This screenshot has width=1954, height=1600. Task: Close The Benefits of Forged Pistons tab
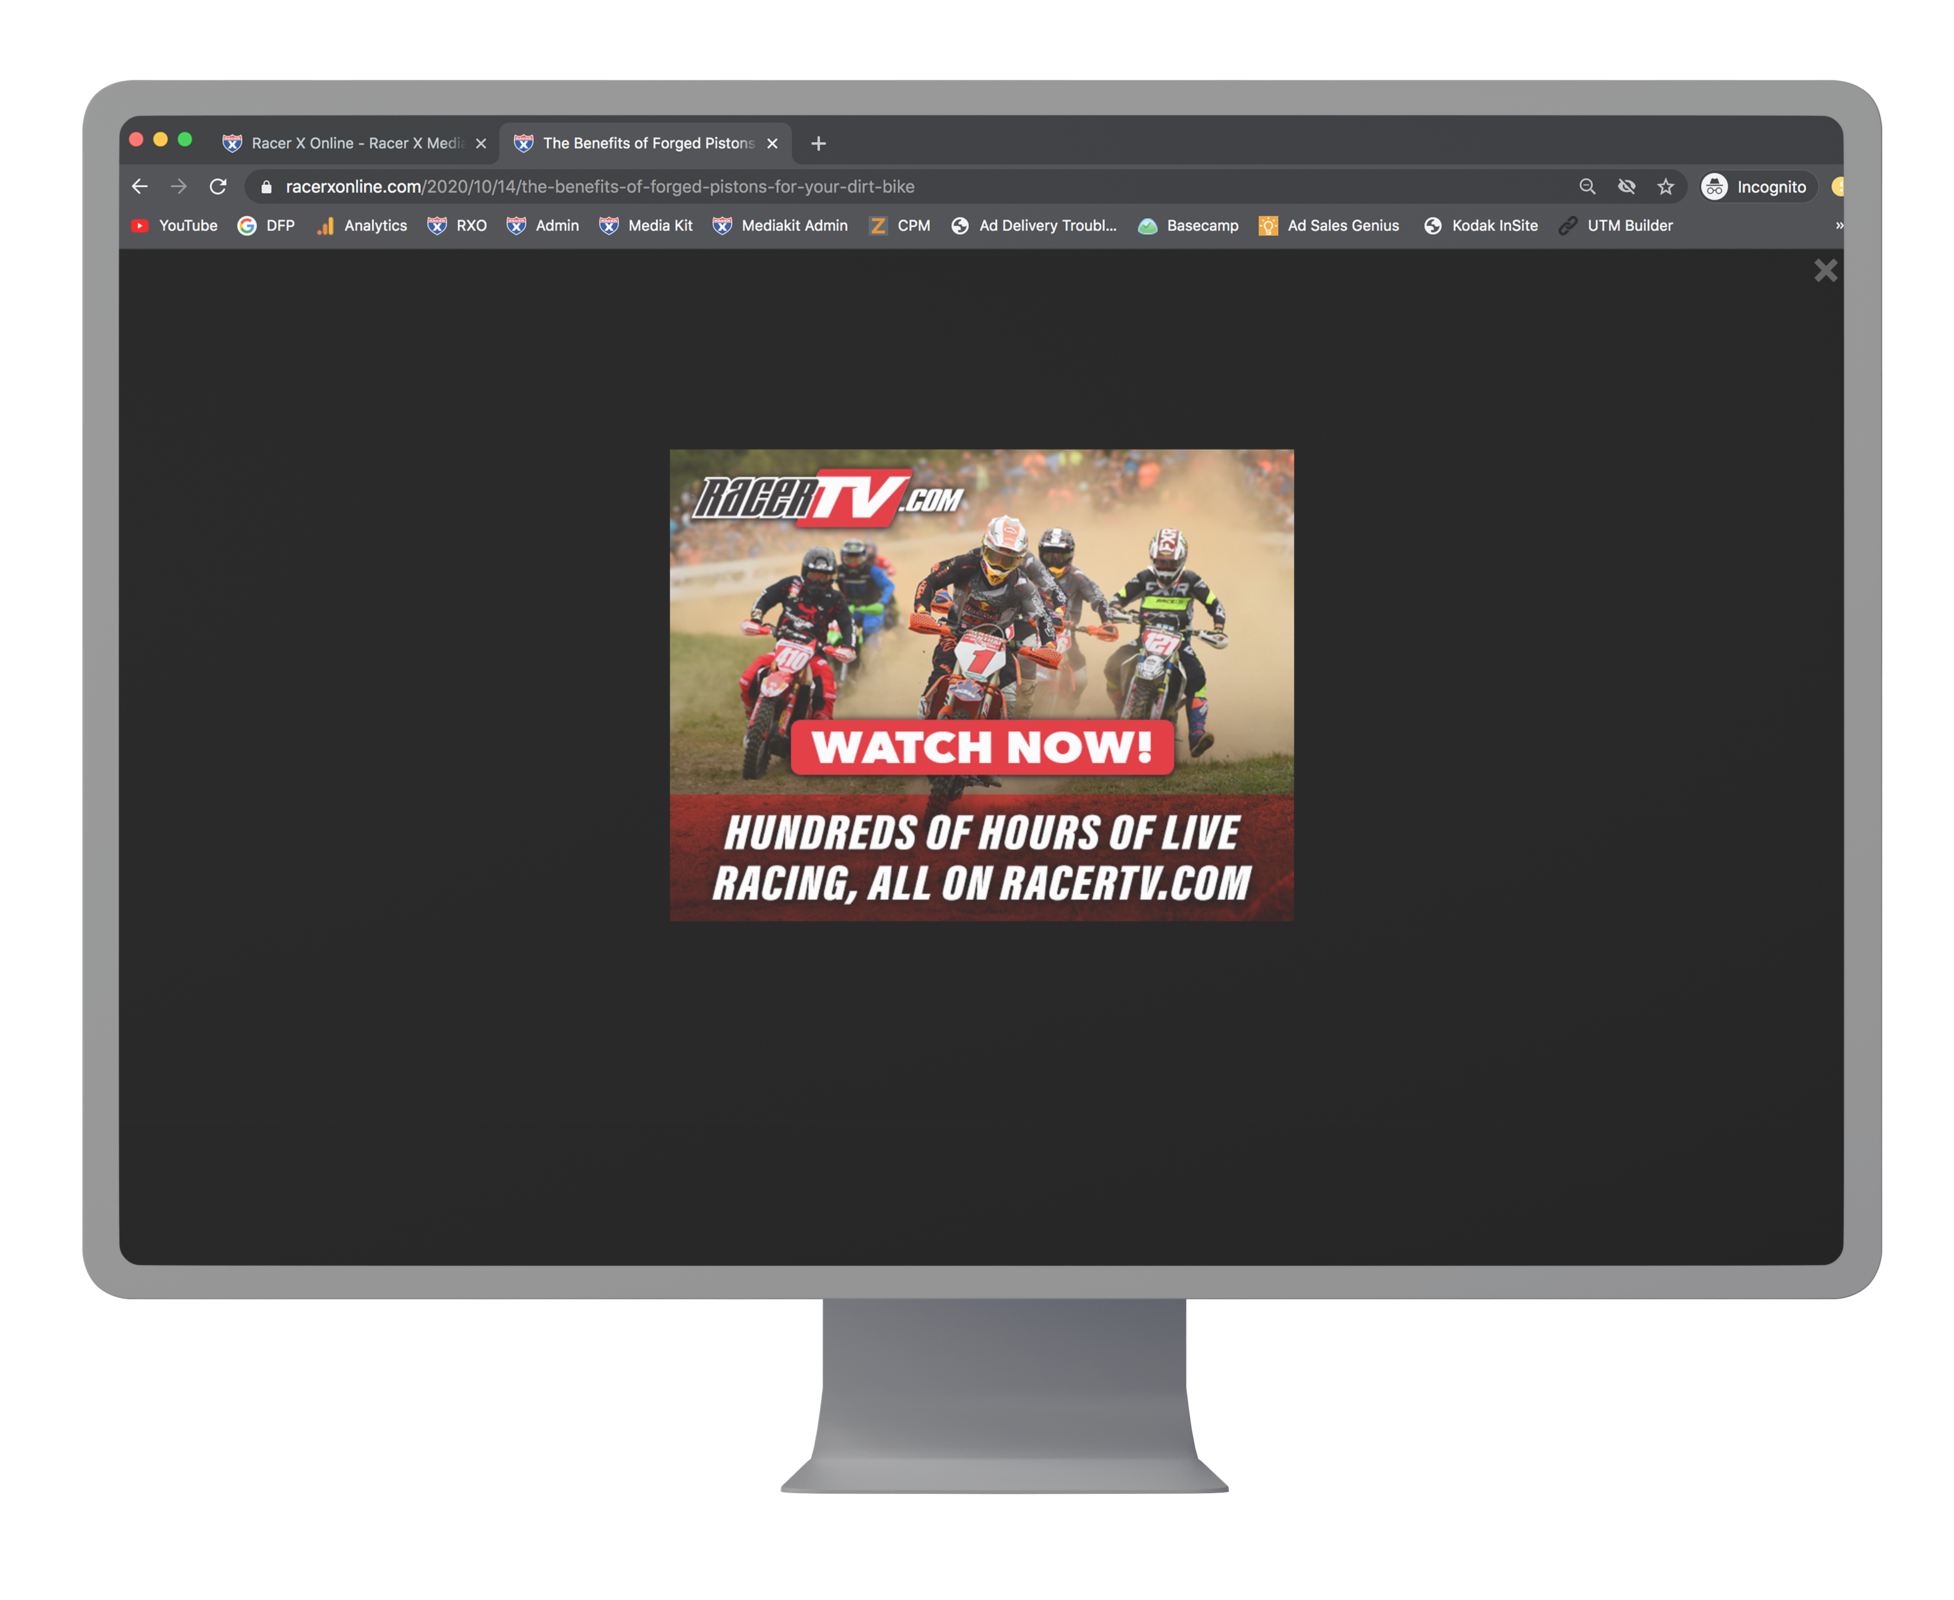(772, 144)
